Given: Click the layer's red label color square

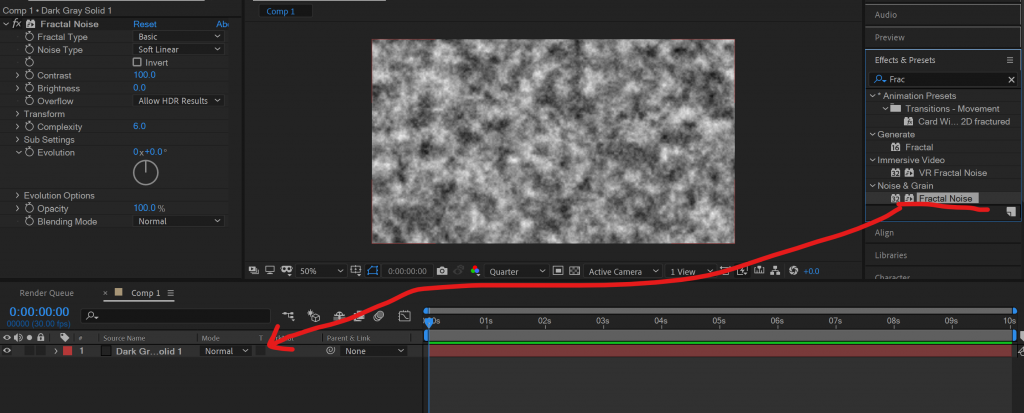Looking at the screenshot, I should pos(67,351).
